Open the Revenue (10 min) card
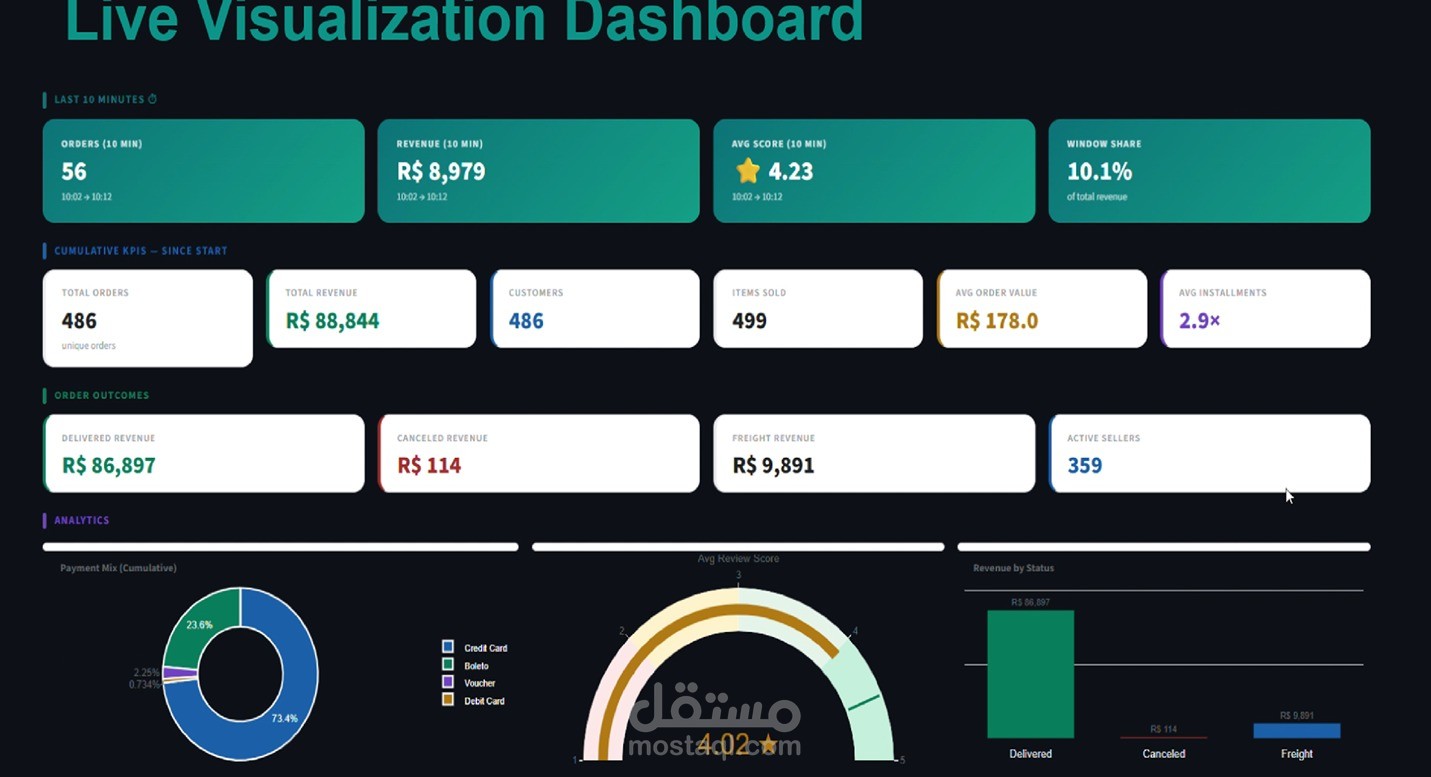 [x=538, y=171]
